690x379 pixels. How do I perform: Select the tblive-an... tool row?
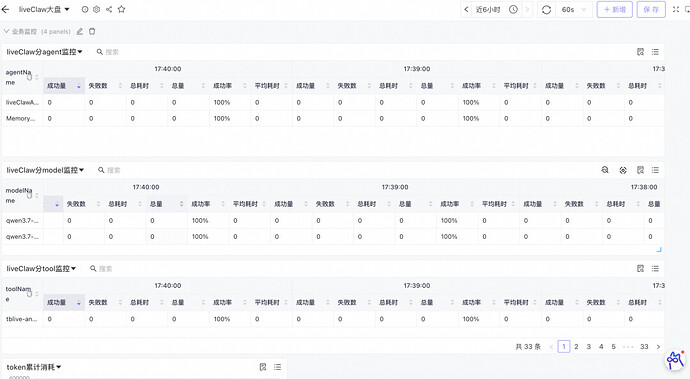click(333, 319)
